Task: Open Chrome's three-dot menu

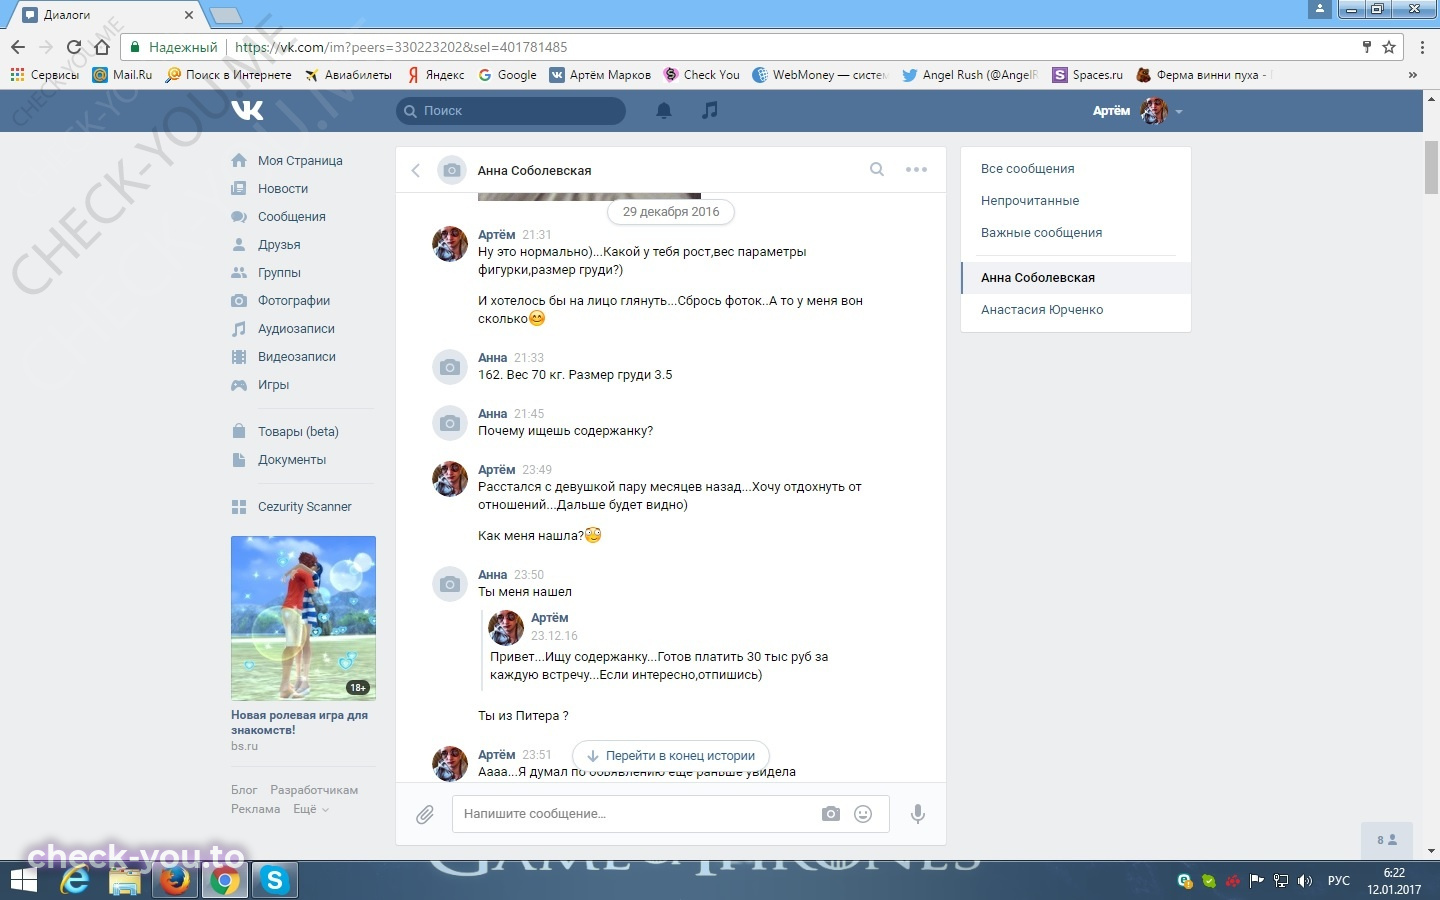Action: coord(1422,47)
